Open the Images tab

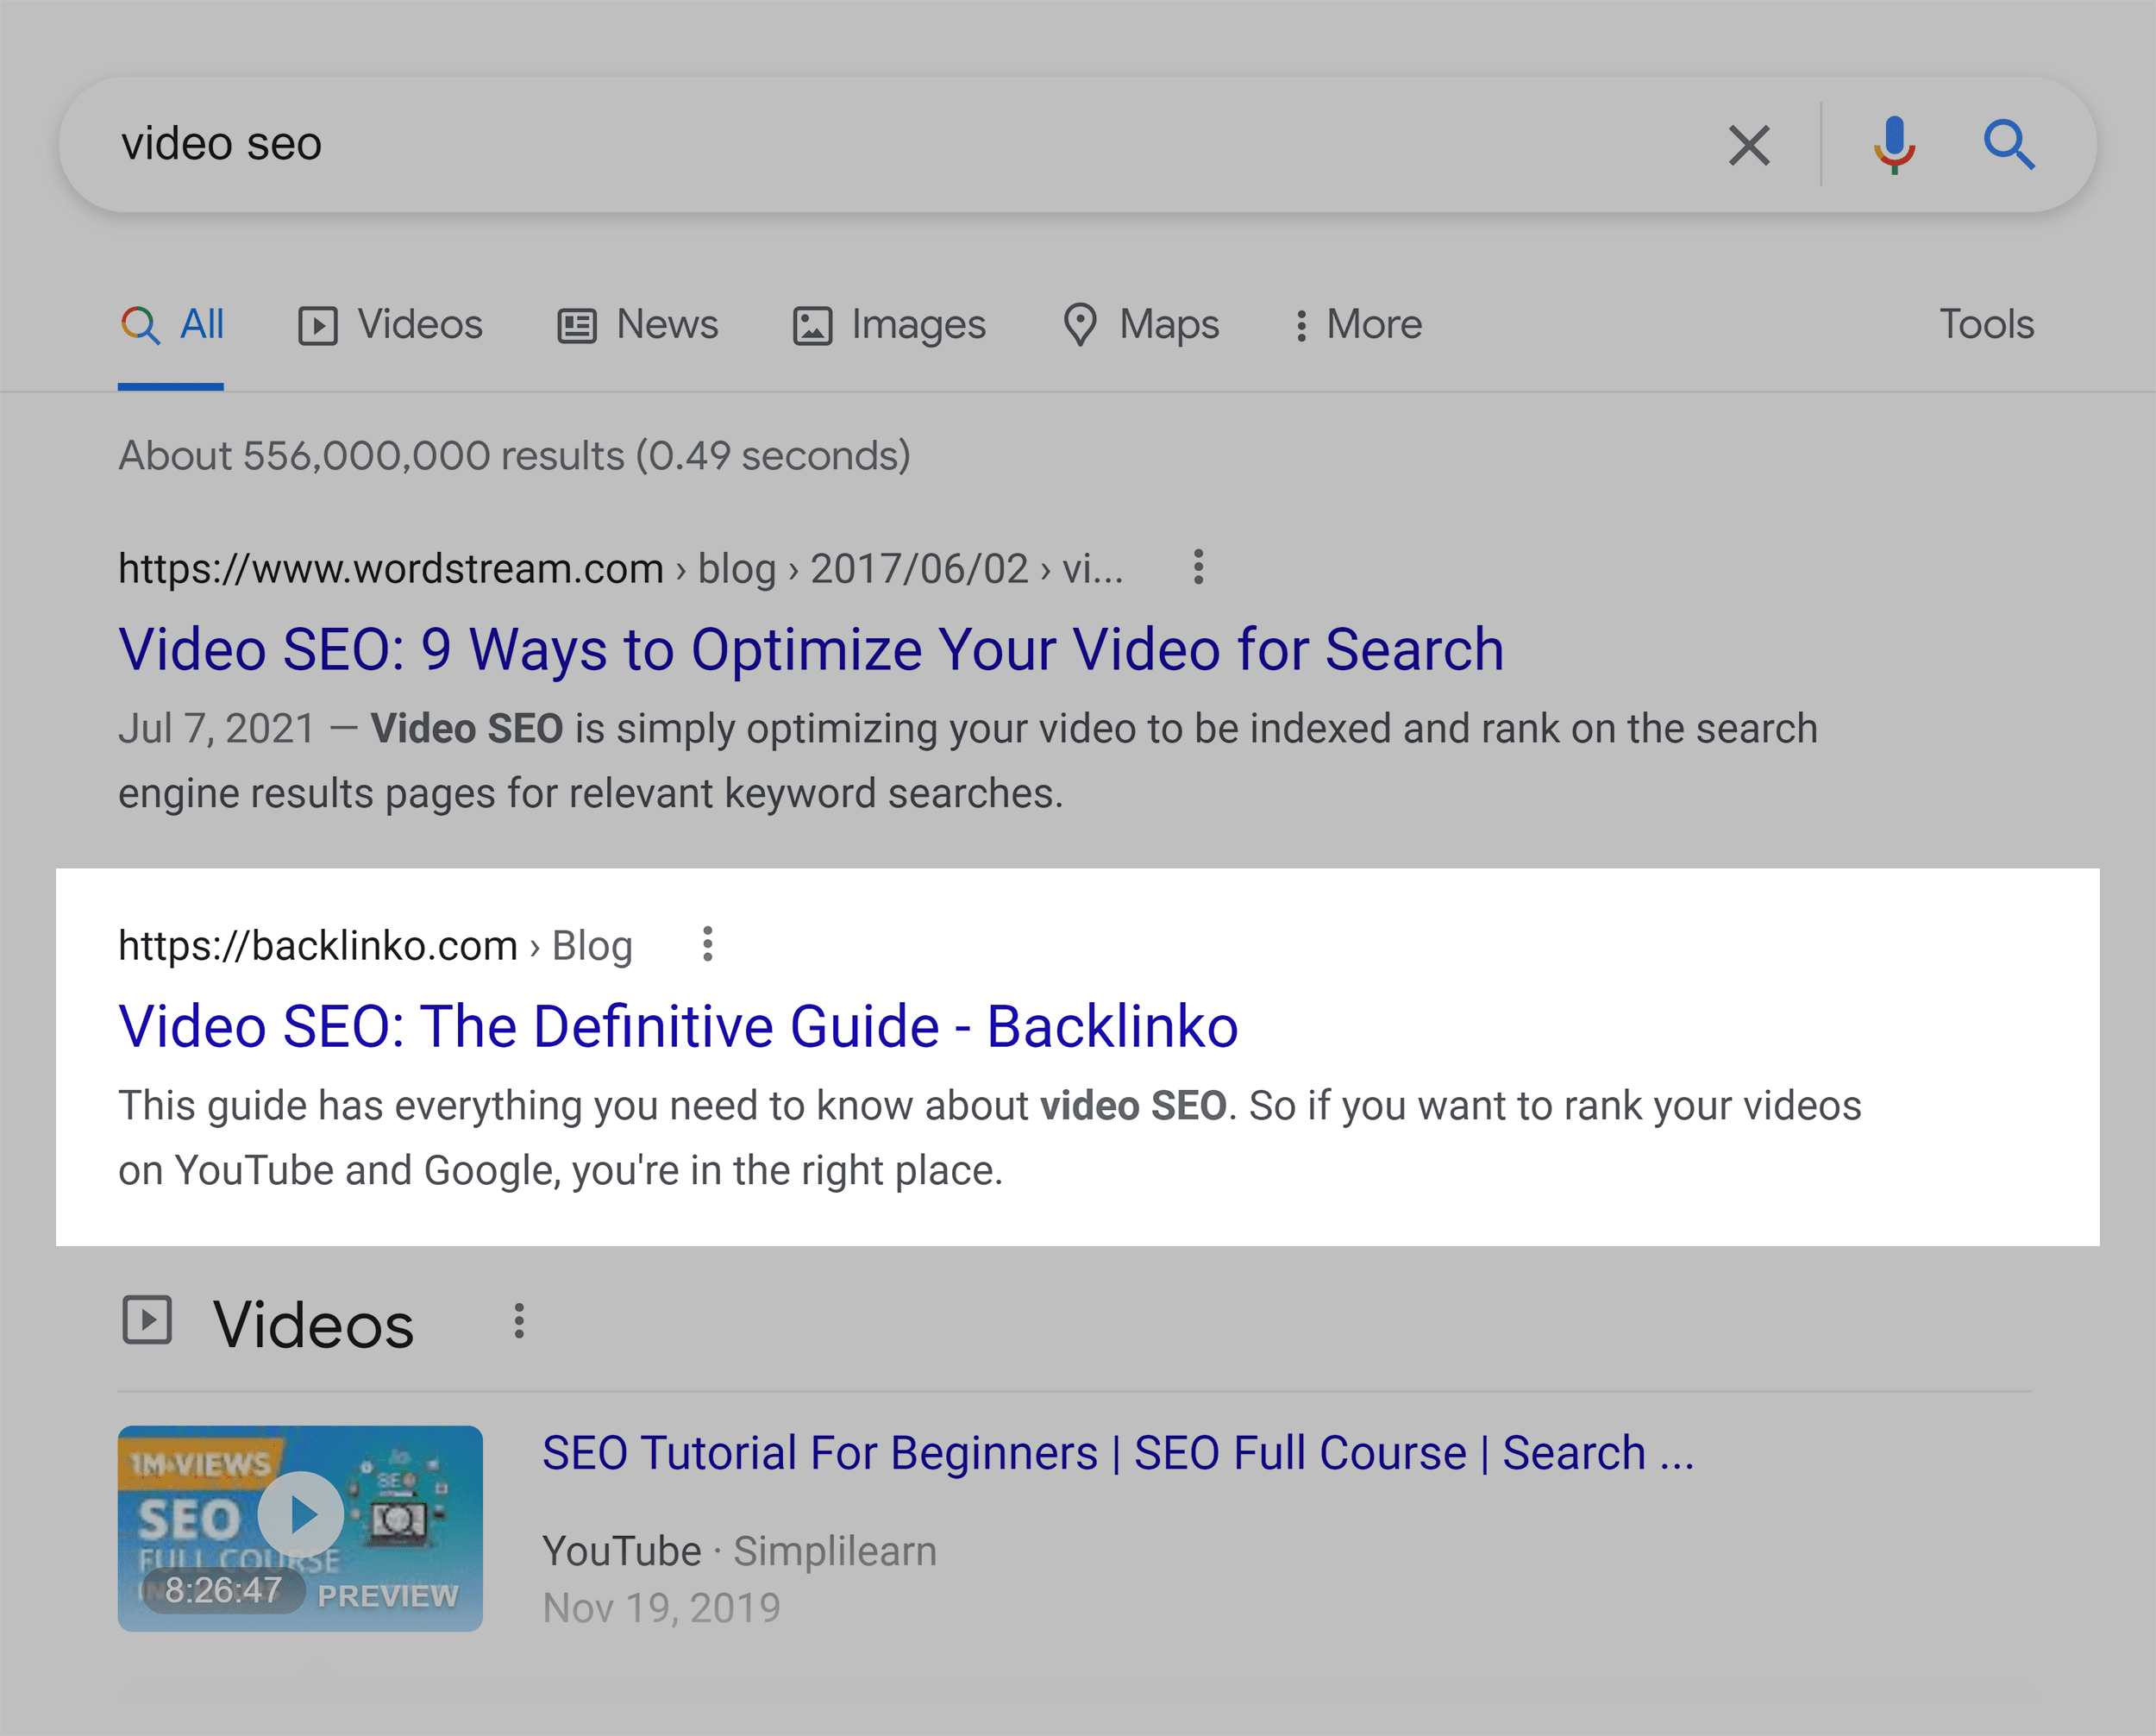point(889,325)
